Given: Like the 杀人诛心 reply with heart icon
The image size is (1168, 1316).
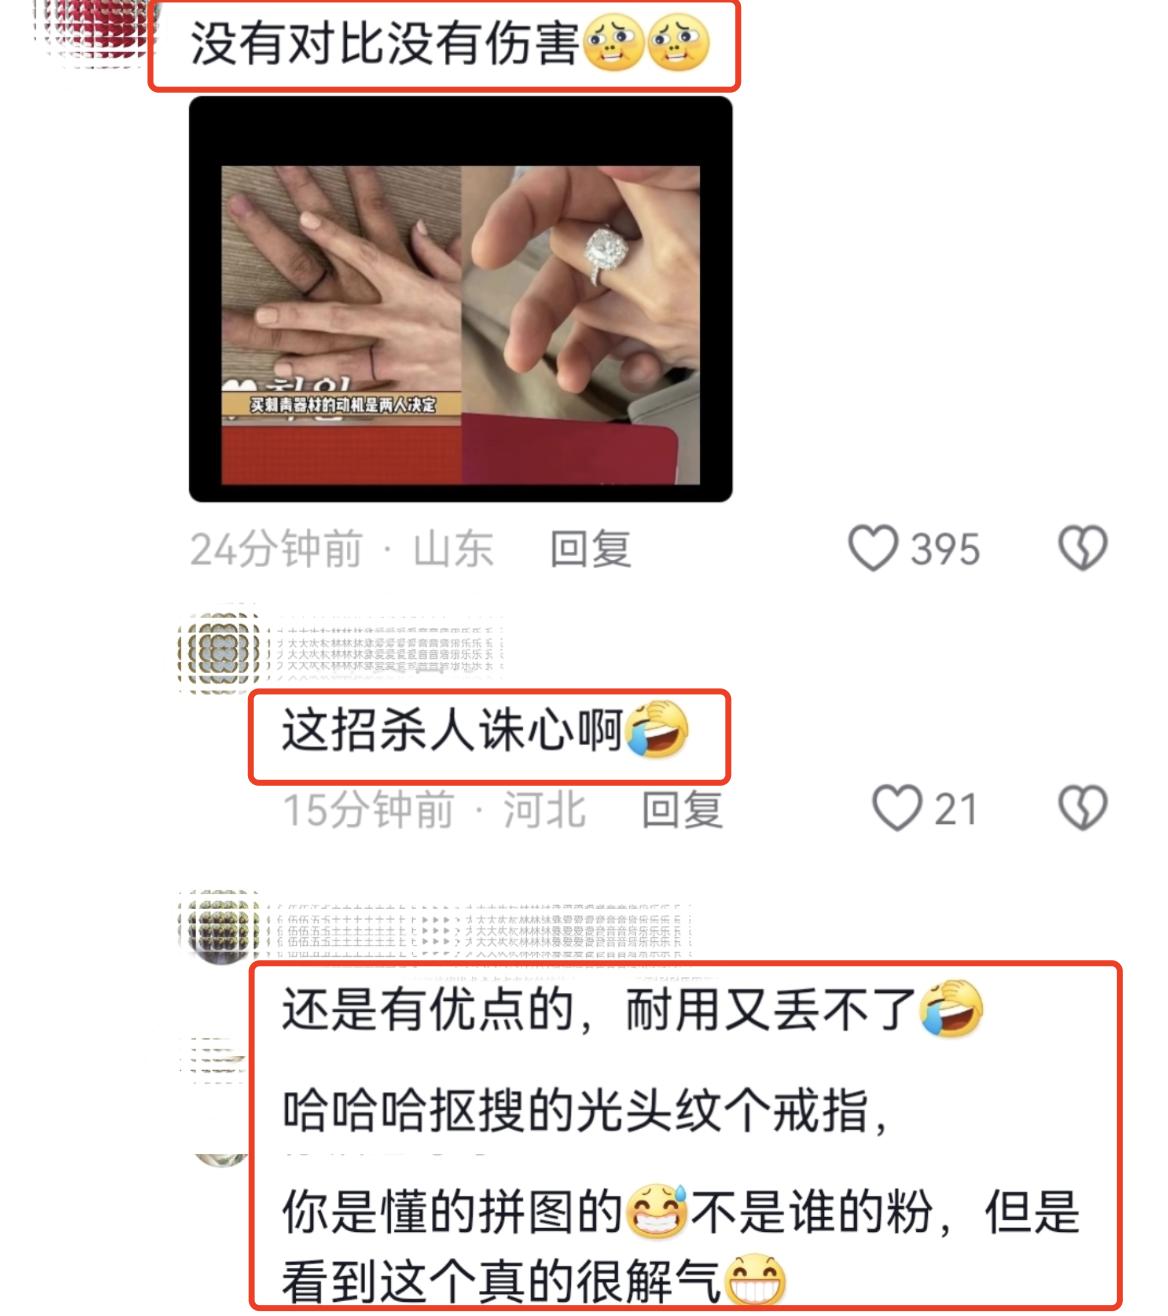Looking at the screenshot, I should click(897, 808).
